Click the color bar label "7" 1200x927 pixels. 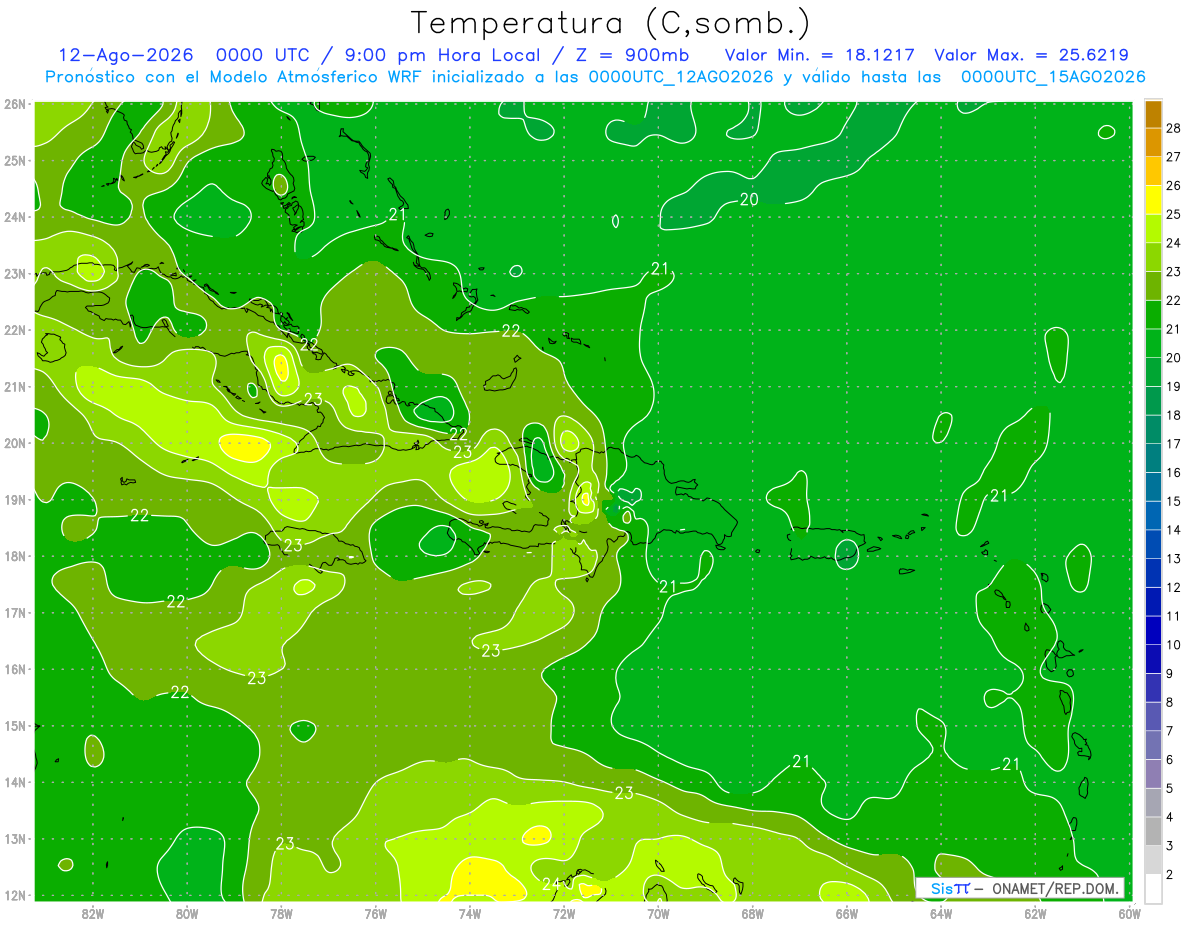[1169, 731]
